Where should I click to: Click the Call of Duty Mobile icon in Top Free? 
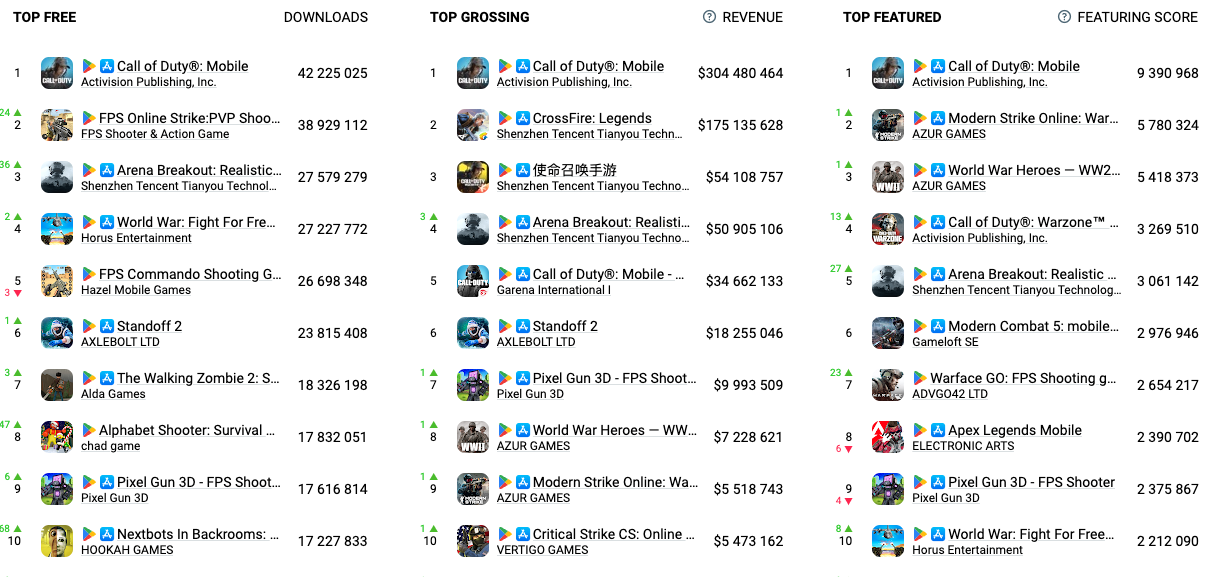pos(57,73)
